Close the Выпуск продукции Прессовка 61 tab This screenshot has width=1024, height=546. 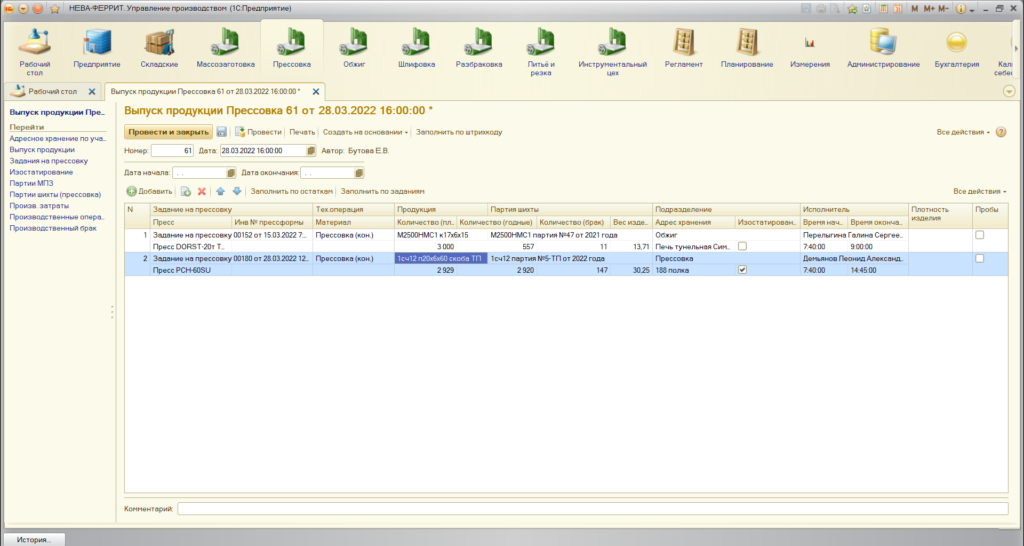point(316,92)
